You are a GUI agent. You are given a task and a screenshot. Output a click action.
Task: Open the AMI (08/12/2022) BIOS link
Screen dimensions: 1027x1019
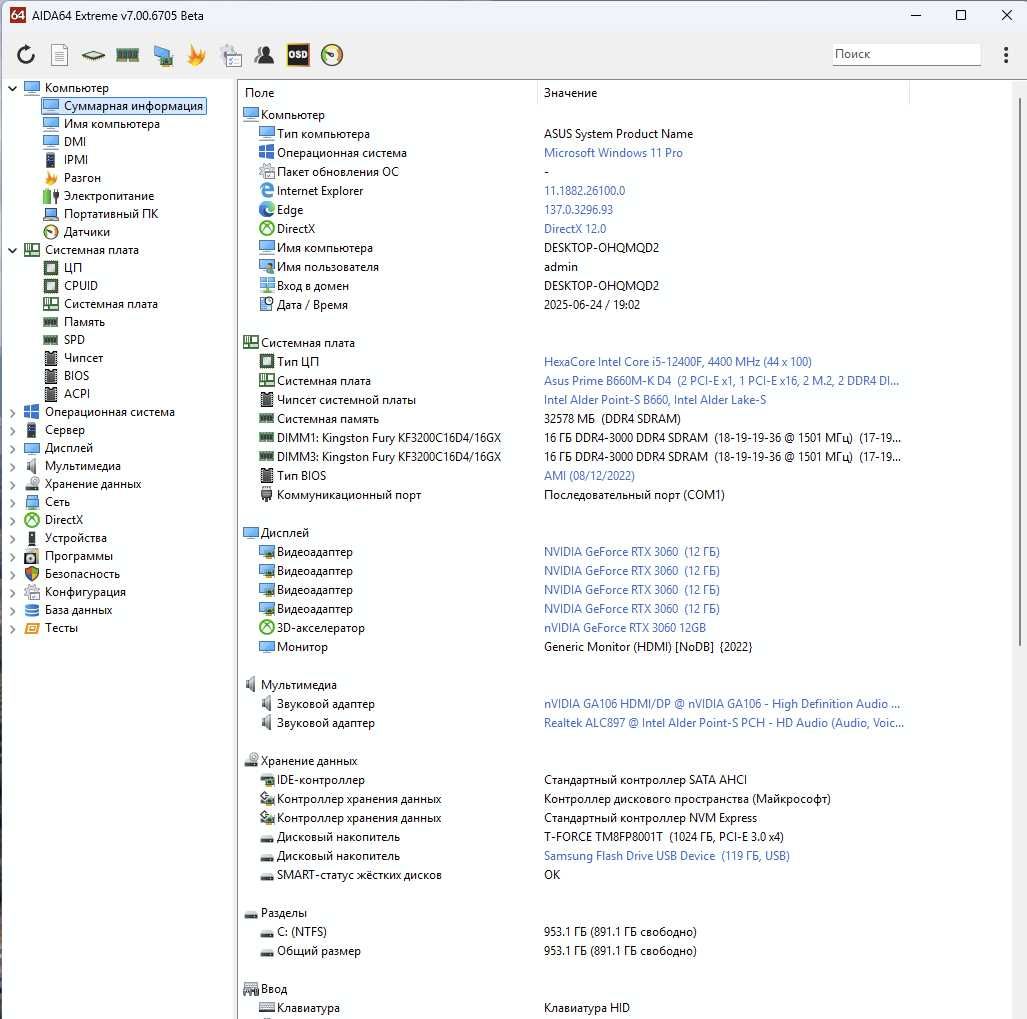coord(589,476)
